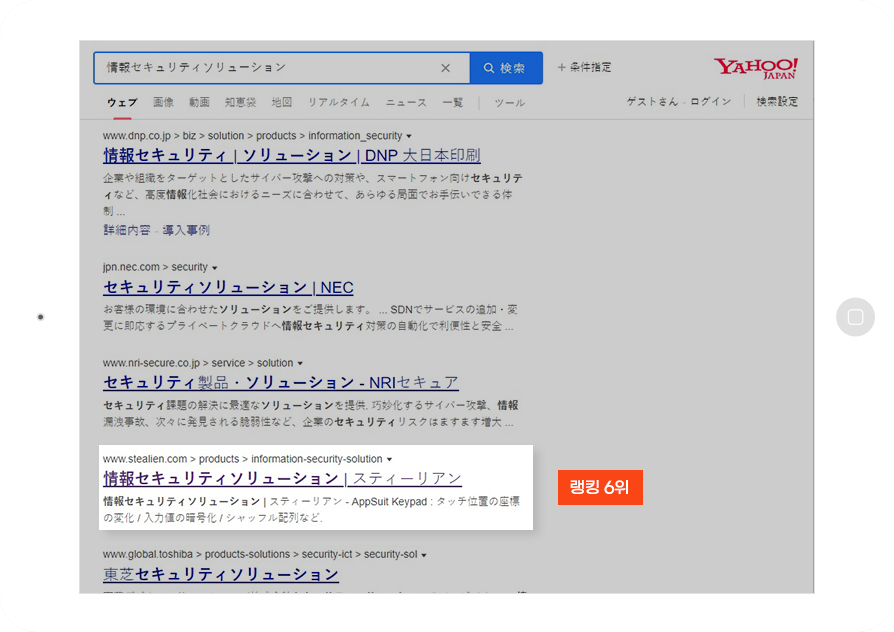Open the 東芝セキュリティソリューション result

click(x=221, y=574)
